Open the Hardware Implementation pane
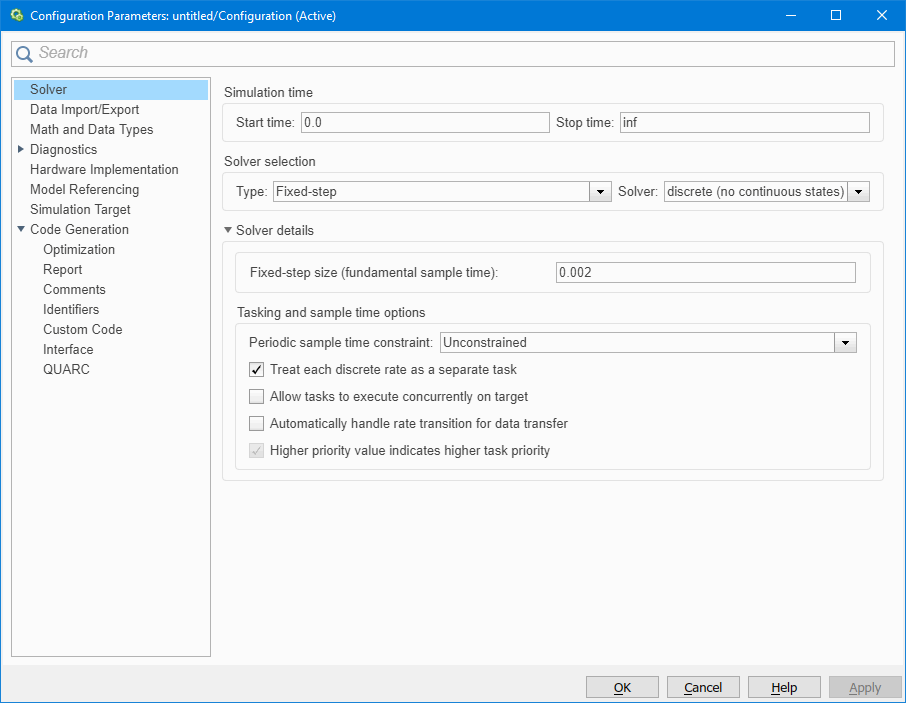 [x=104, y=170]
